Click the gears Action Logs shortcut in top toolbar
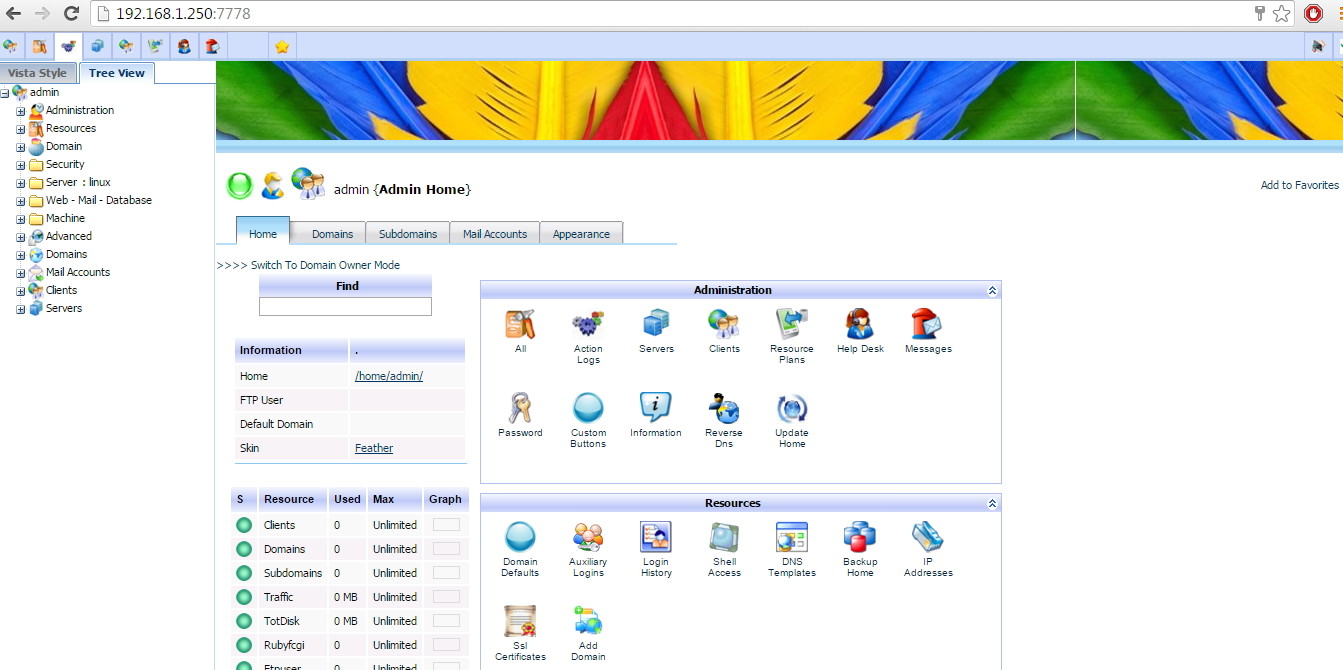1343x670 pixels. tap(68, 46)
